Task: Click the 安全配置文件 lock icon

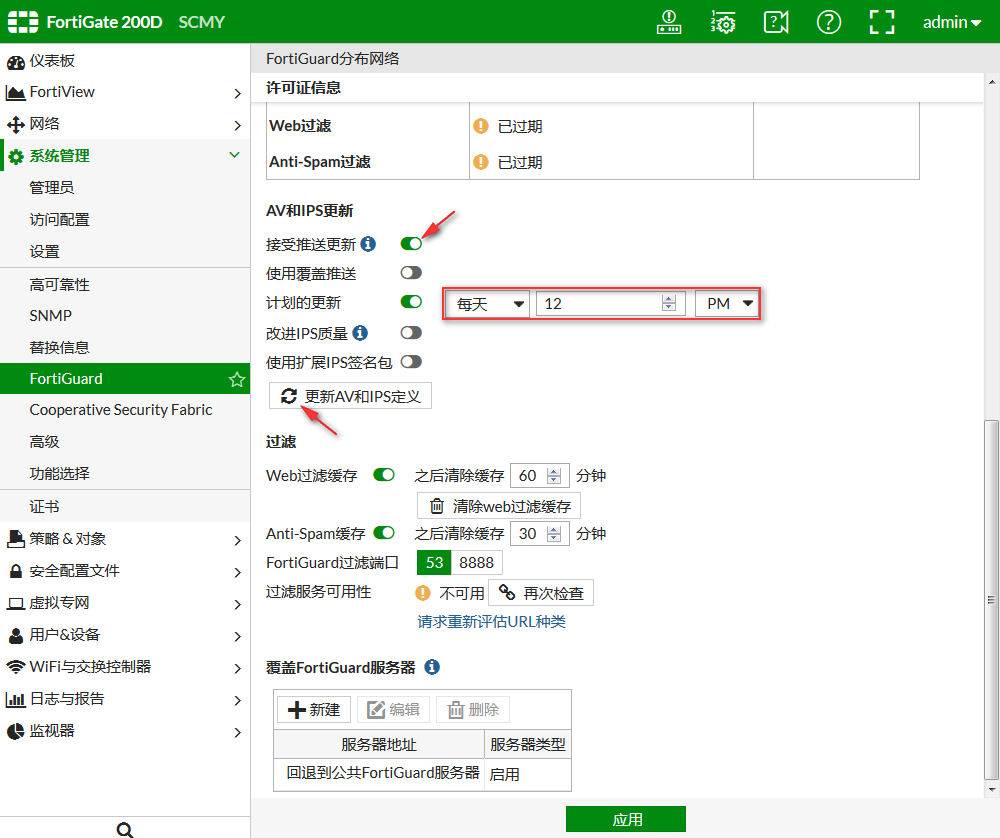Action: pyautogui.click(x=16, y=571)
